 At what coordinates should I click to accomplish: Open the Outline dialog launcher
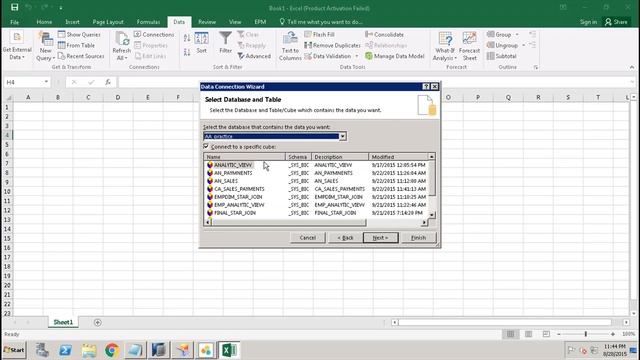[x=536, y=67]
